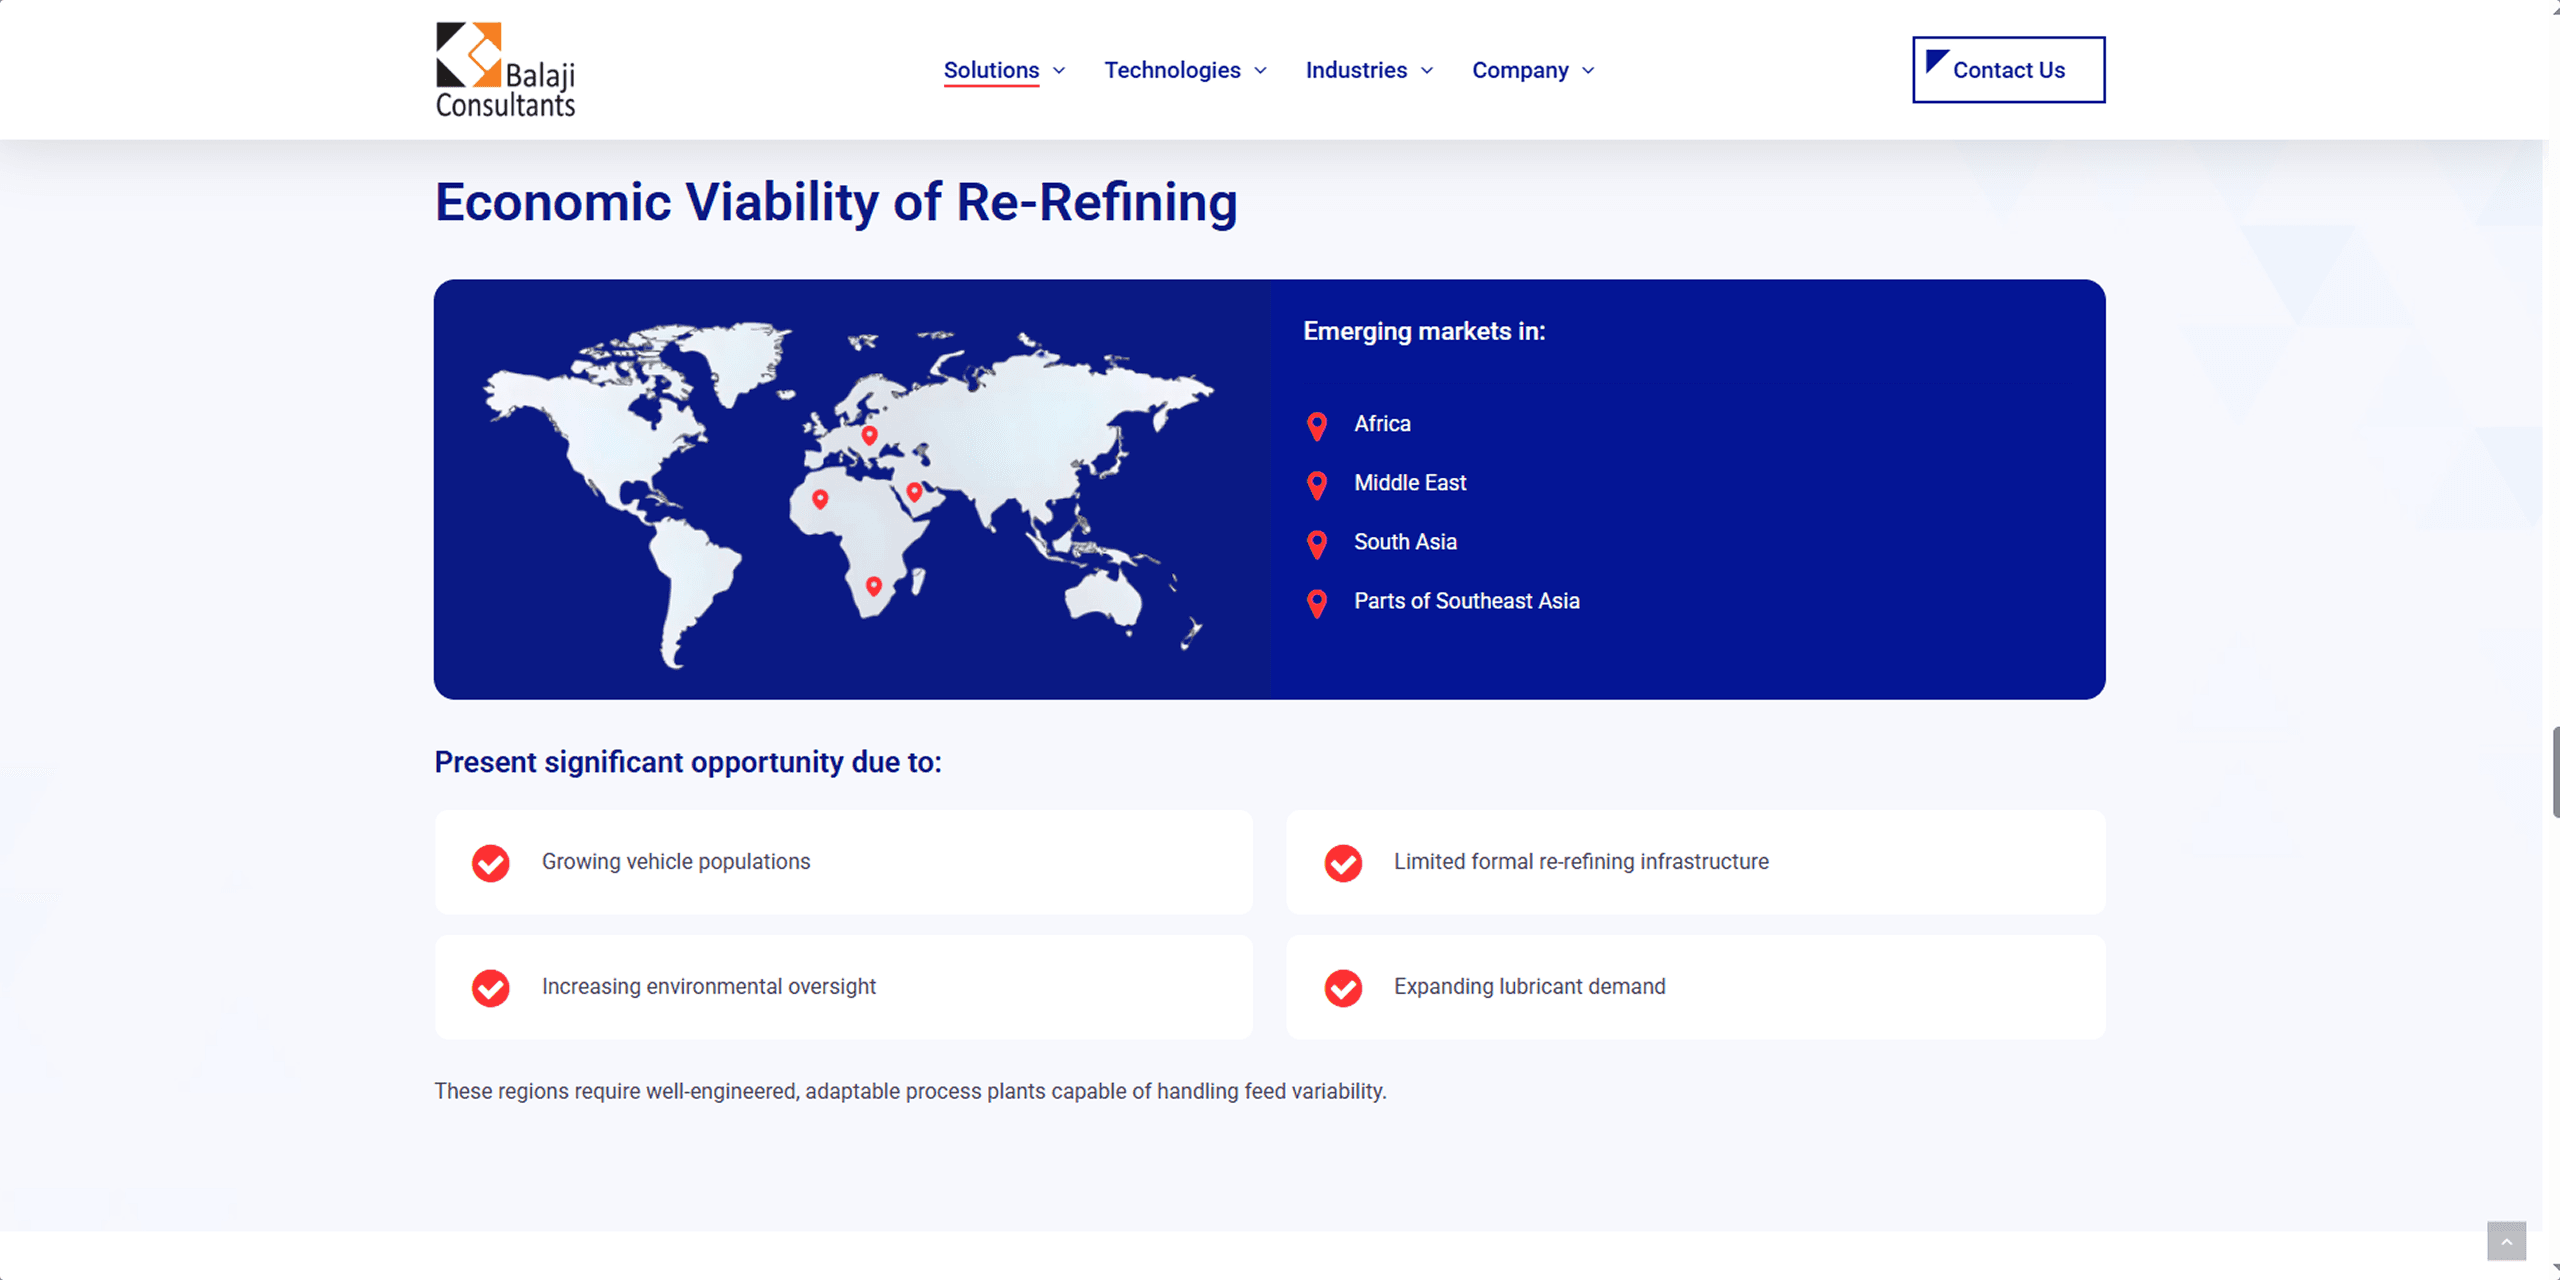Click the pin beside Parts of Southeast Asia

[x=1317, y=603]
